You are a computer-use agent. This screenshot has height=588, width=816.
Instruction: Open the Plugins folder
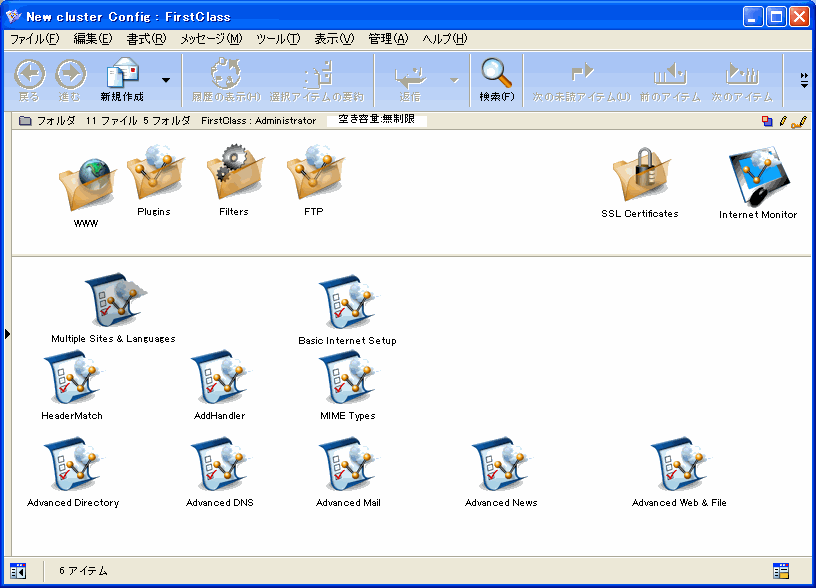pyautogui.click(x=154, y=173)
